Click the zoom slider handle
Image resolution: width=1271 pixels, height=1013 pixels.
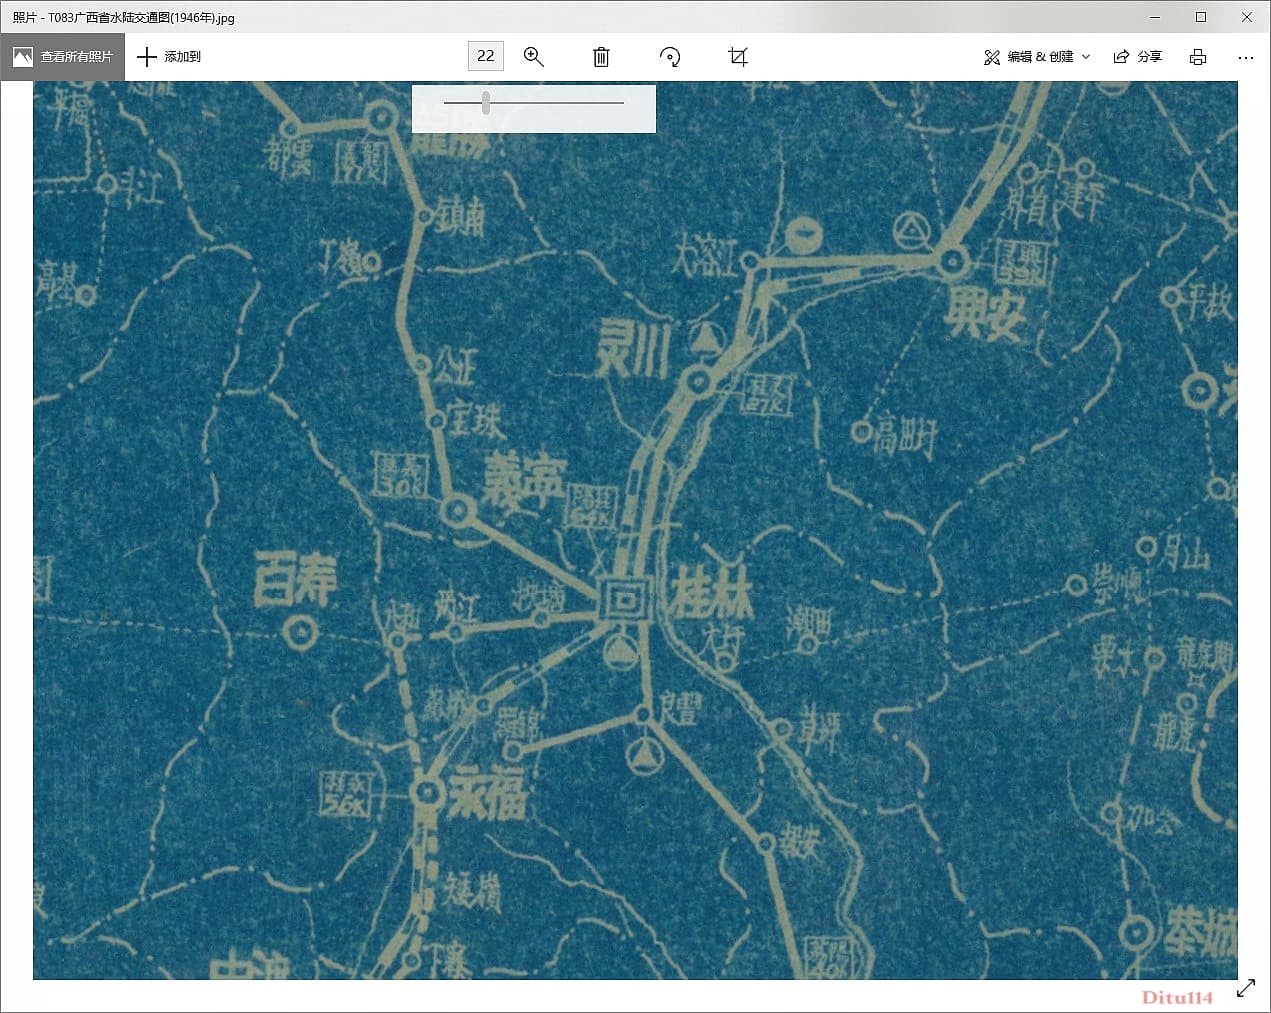(x=486, y=101)
